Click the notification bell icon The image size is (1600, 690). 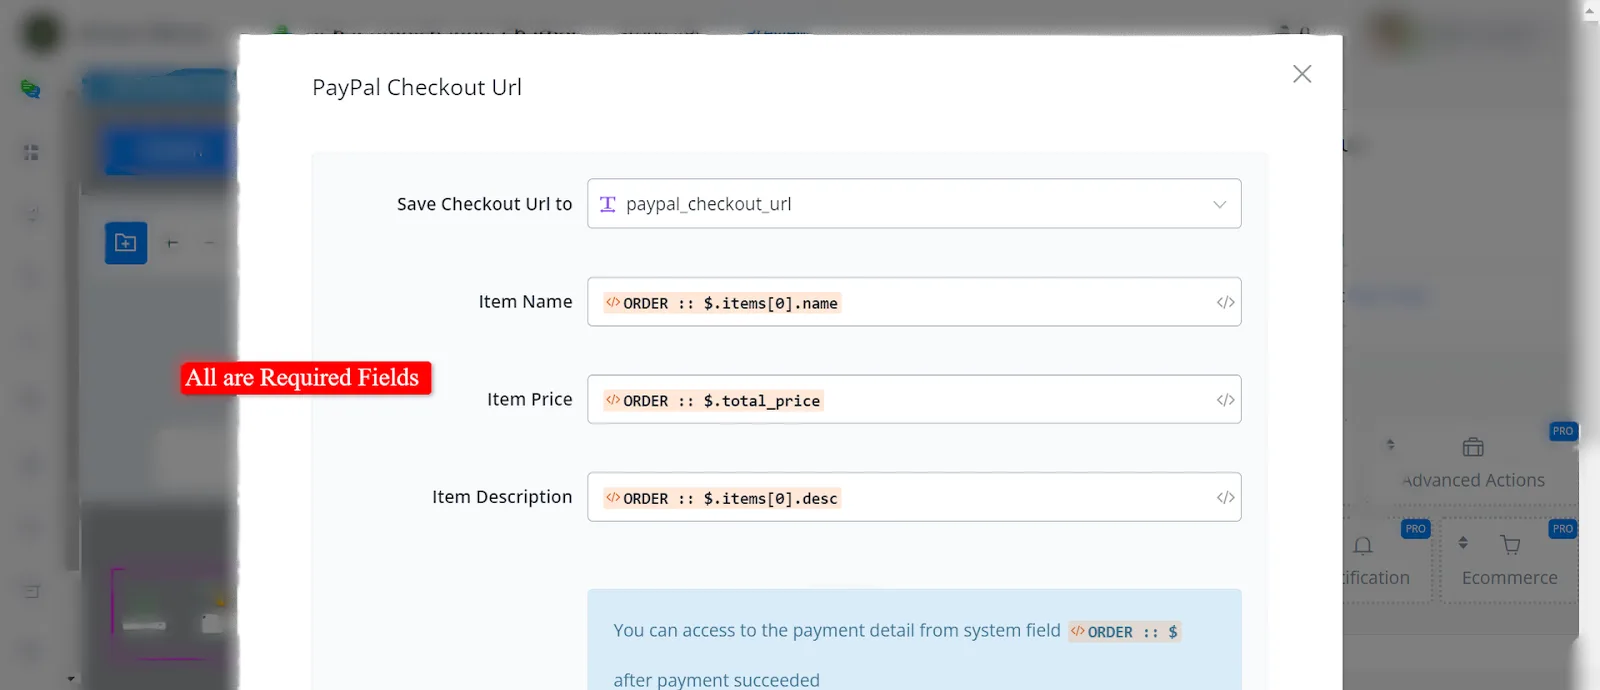(1362, 545)
